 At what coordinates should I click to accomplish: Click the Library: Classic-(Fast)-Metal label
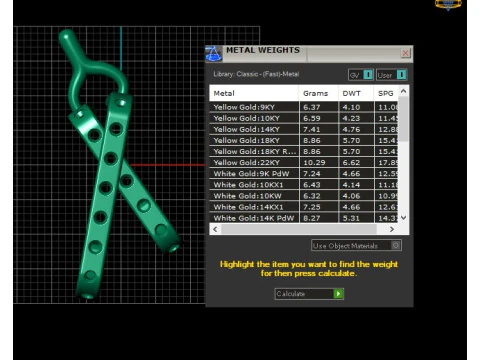click(256, 74)
